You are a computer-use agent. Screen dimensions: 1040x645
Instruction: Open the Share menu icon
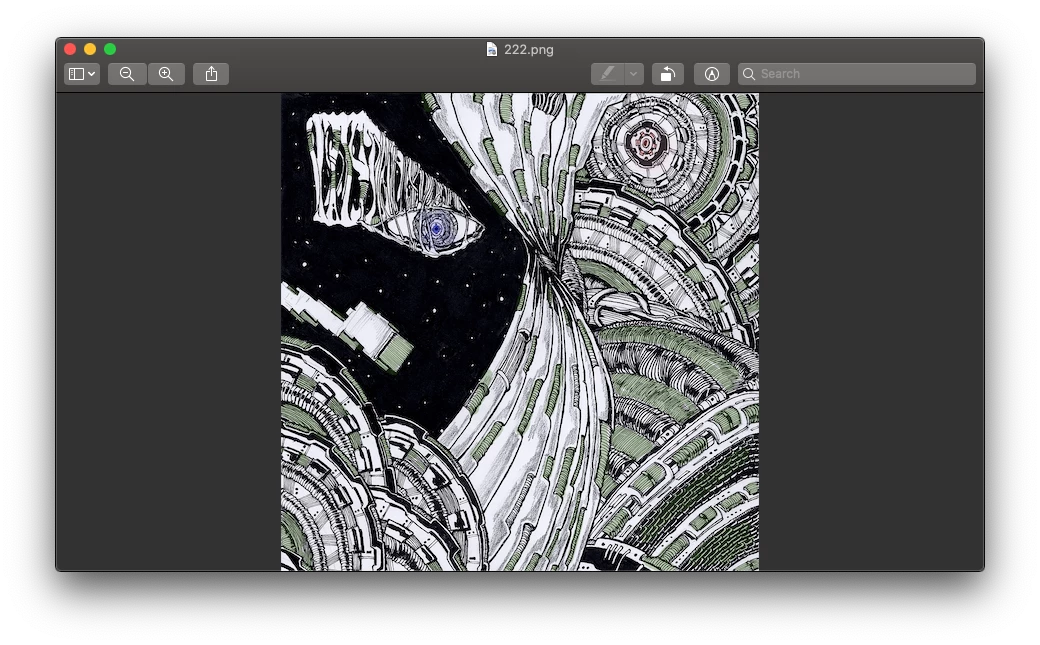pyautogui.click(x=211, y=74)
